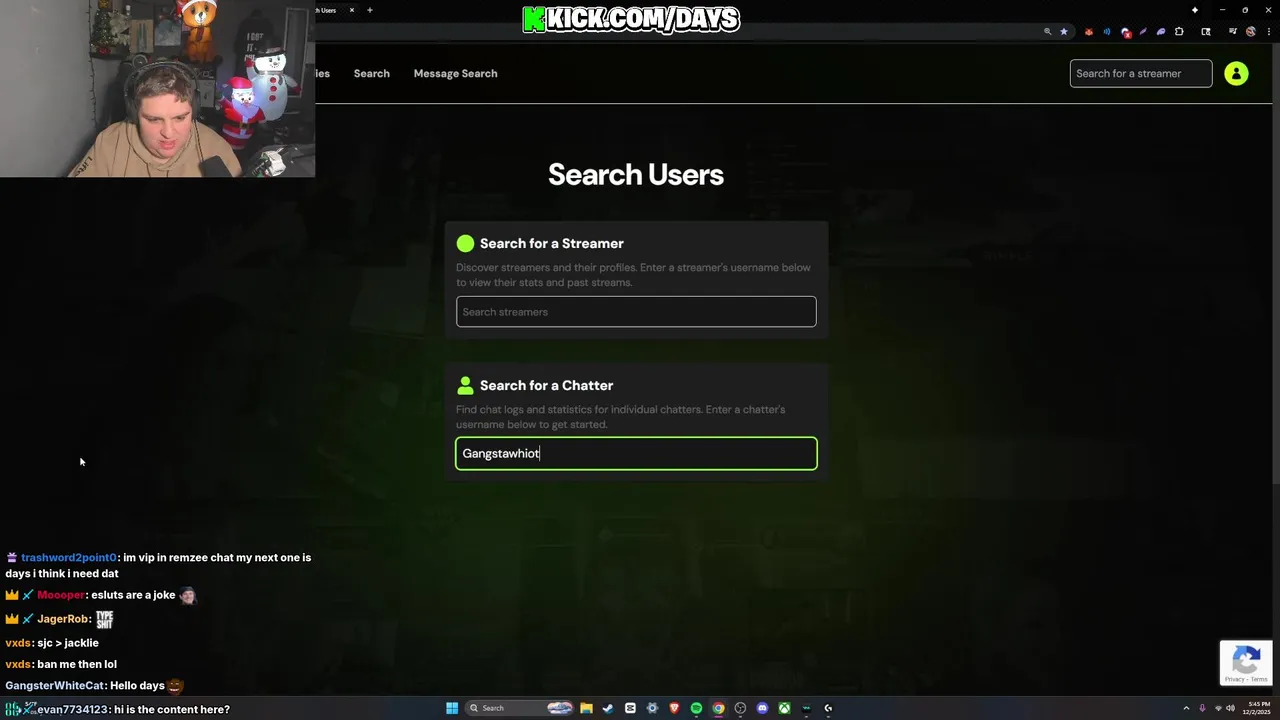
Task: Click the green chatter person icon
Action: pyautogui.click(x=465, y=385)
